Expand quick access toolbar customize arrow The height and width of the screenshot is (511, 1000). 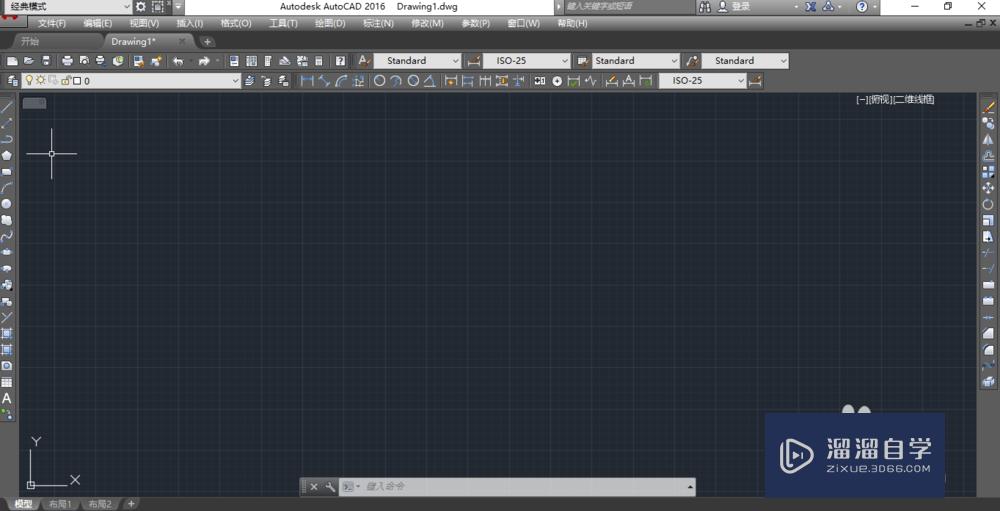click(179, 7)
